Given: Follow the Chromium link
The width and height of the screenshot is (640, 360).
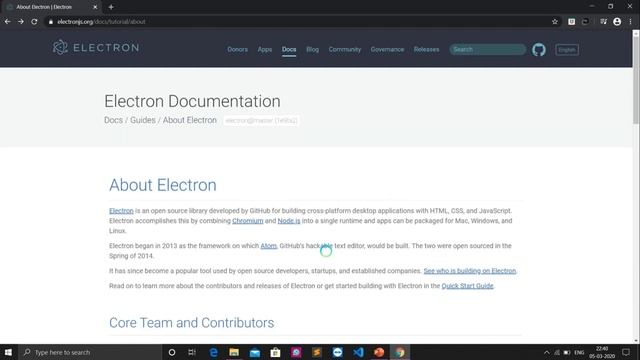Looking at the screenshot, I should pyautogui.click(x=248, y=221).
